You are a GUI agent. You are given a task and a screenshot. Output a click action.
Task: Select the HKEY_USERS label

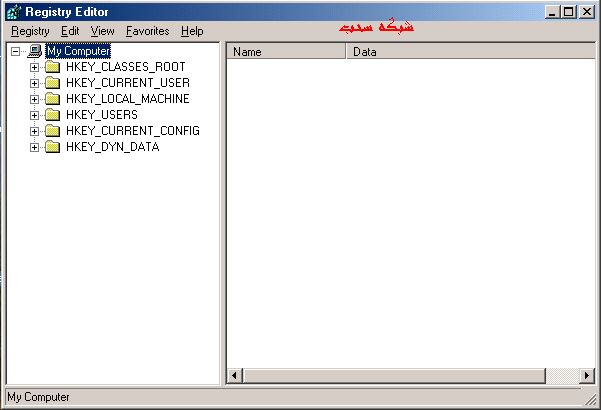(102, 115)
